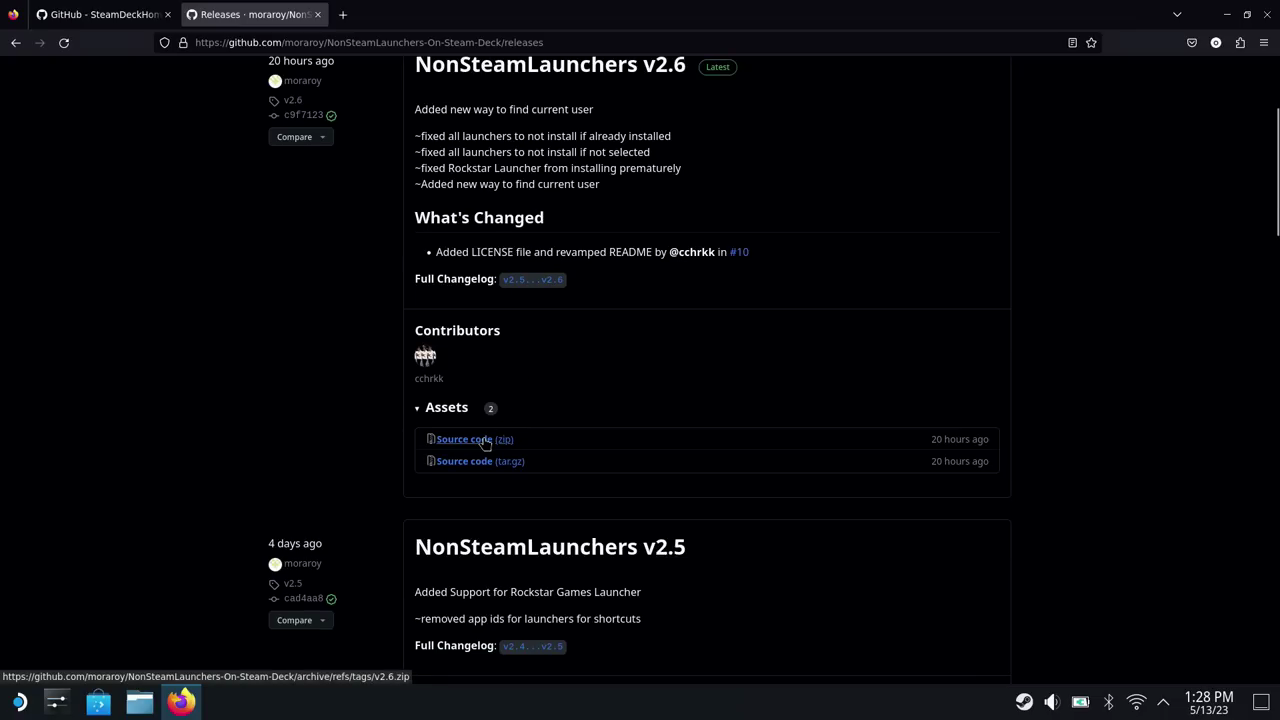This screenshot has width=1280, height=720.
Task: Open Bluetooth settings in tray
Action: (x=1108, y=702)
